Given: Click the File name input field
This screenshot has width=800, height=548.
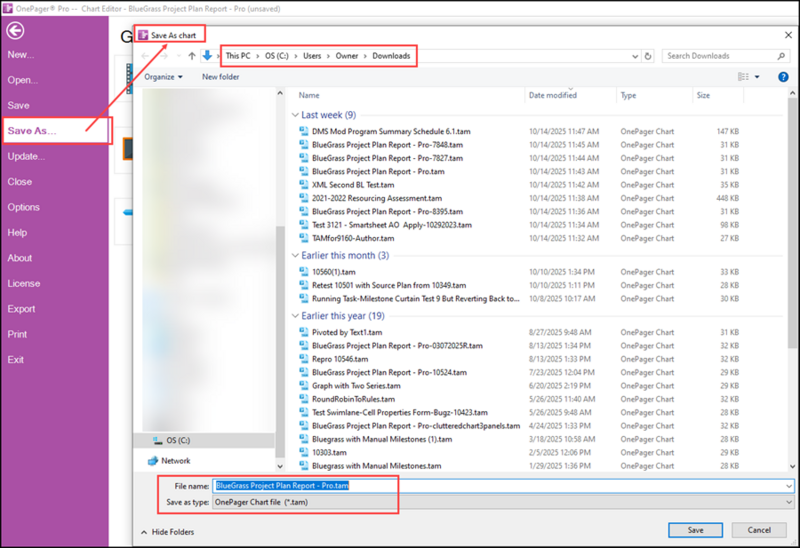Looking at the screenshot, I should pyautogui.click(x=499, y=486).
